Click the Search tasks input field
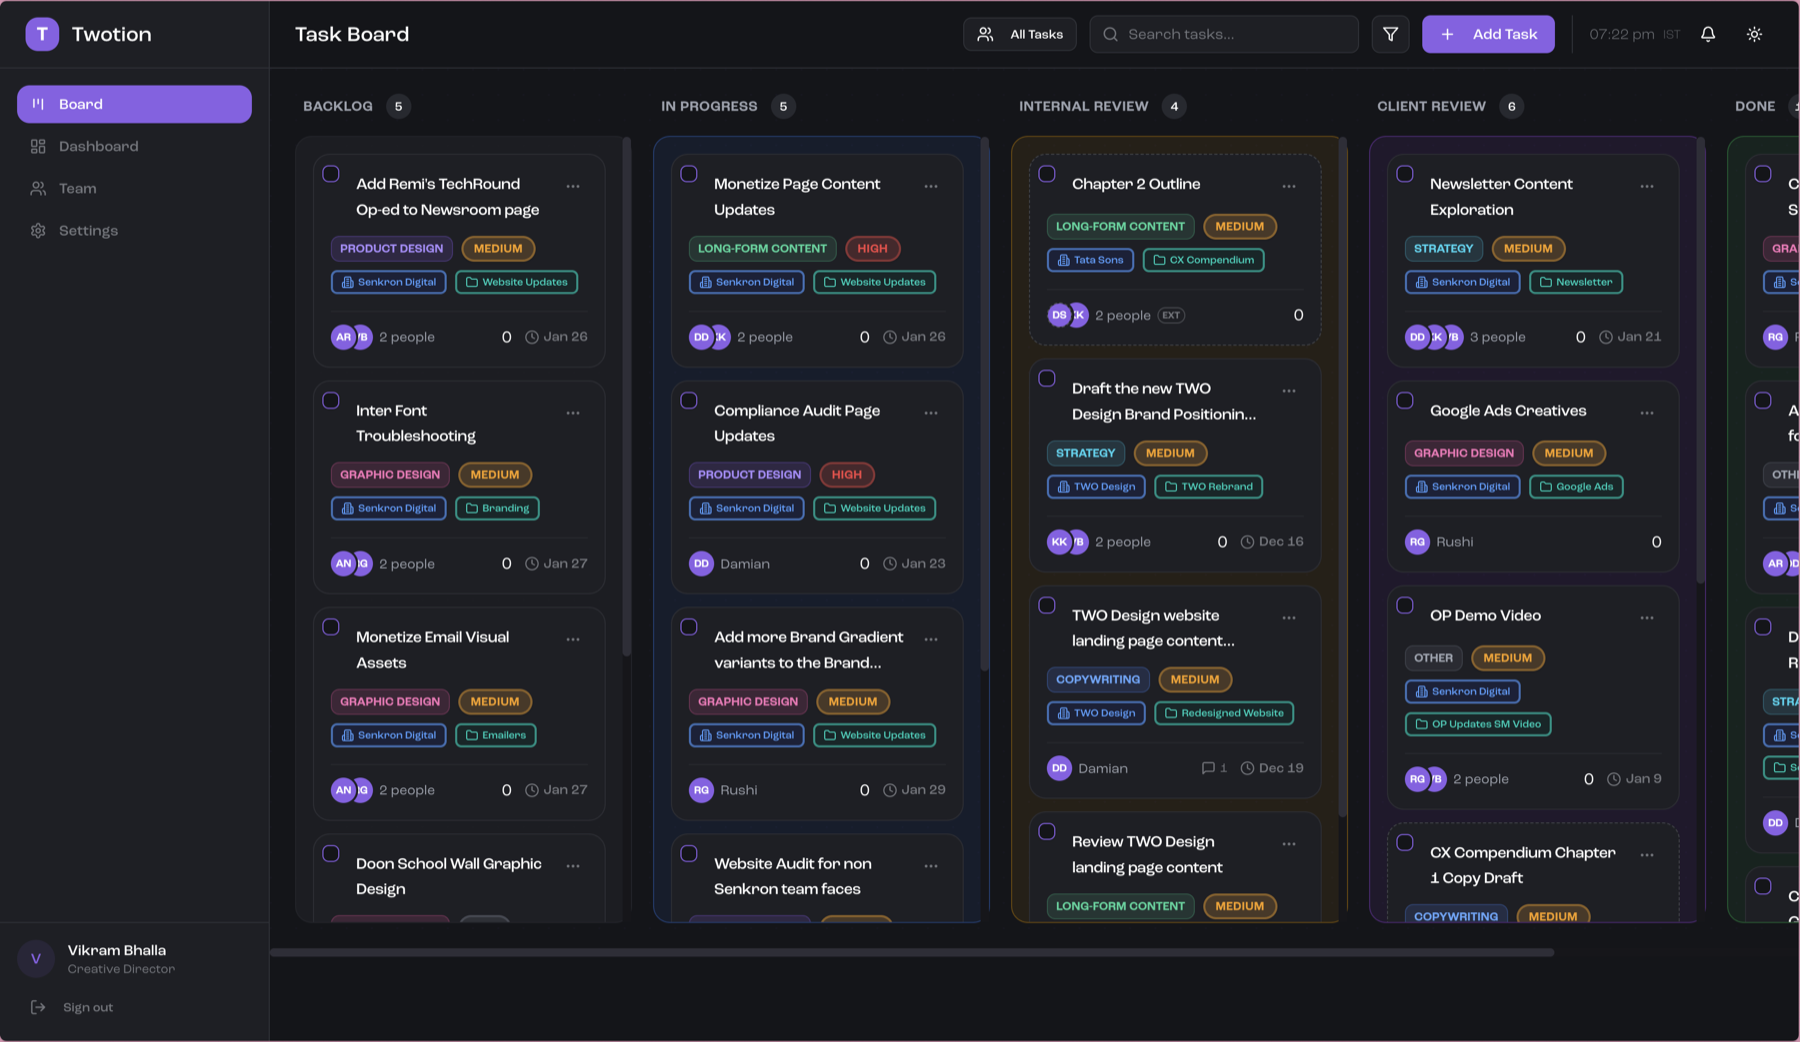 click(x=1222, y=33)
